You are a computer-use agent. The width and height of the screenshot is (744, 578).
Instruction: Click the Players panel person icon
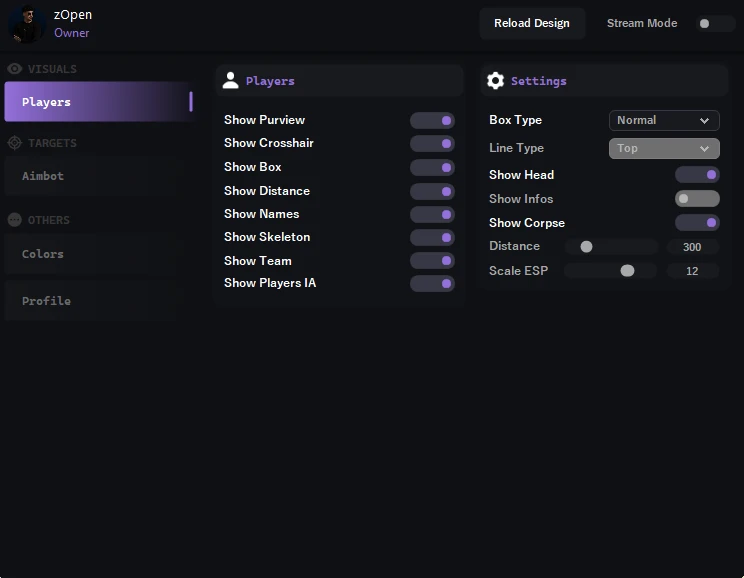231,81
